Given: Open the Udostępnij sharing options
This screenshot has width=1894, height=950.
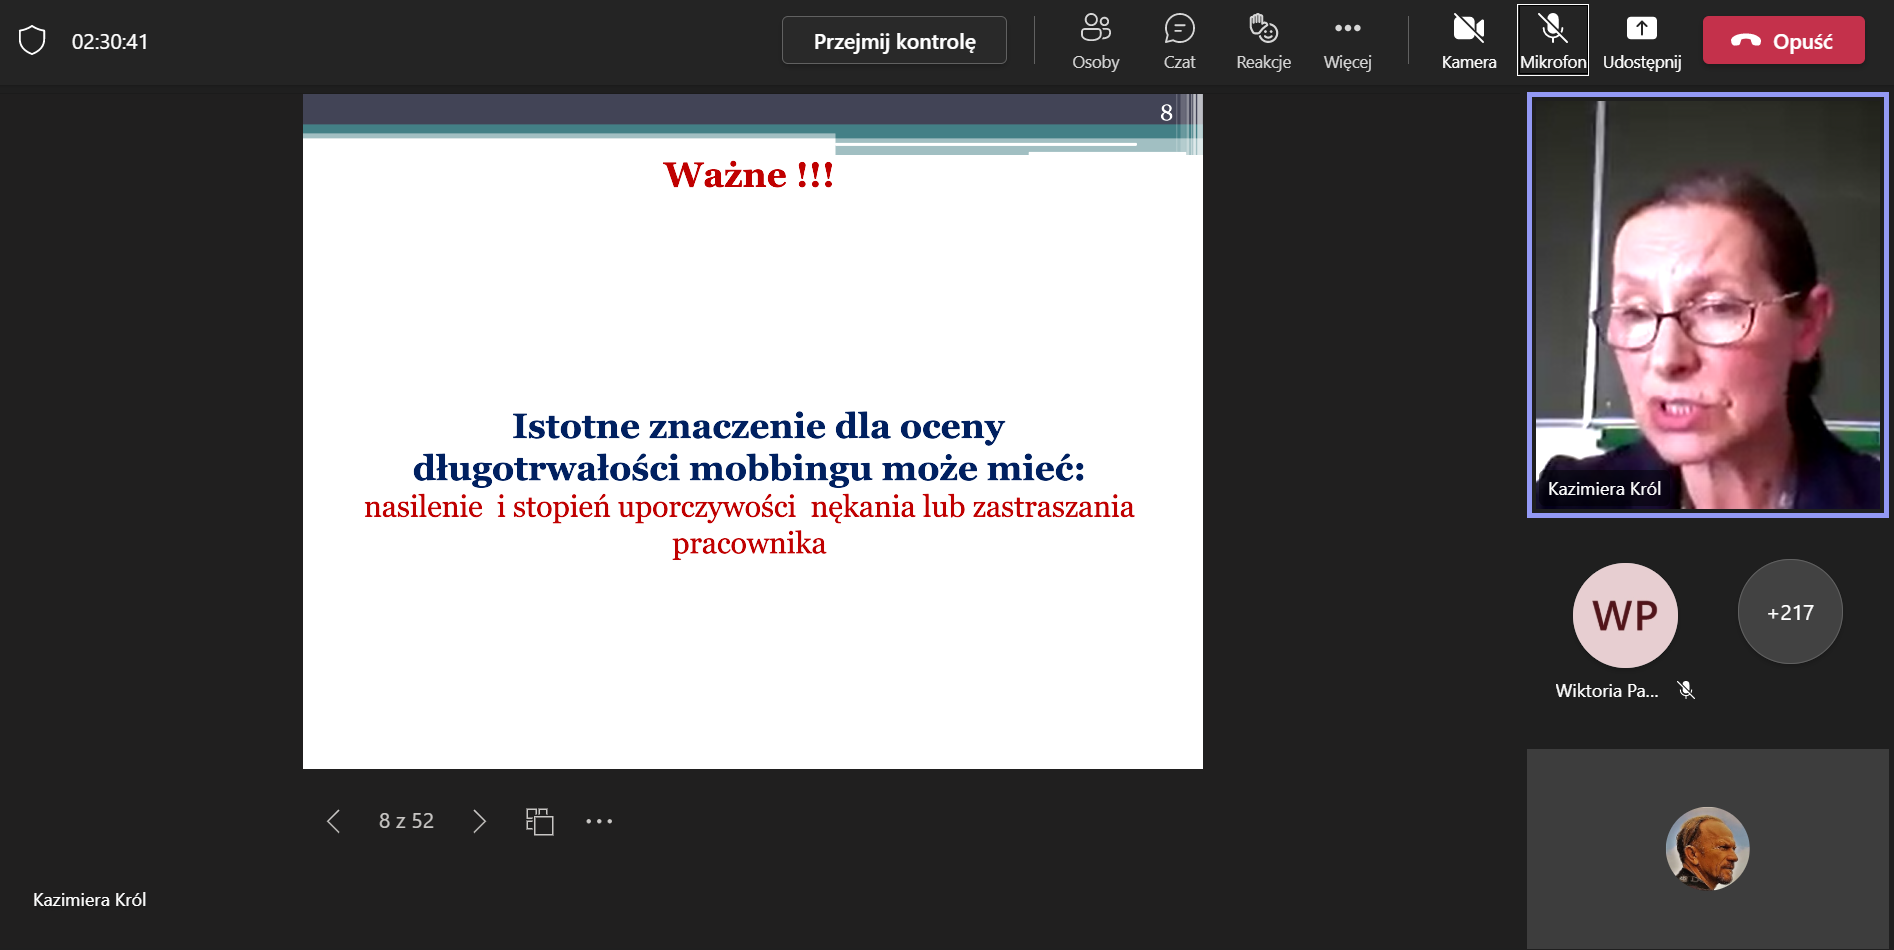Looking at the screenshot, I should [1643, 40].
